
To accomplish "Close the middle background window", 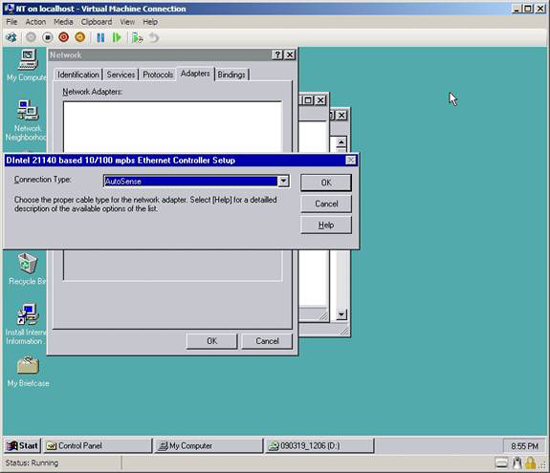I will 320,100.
